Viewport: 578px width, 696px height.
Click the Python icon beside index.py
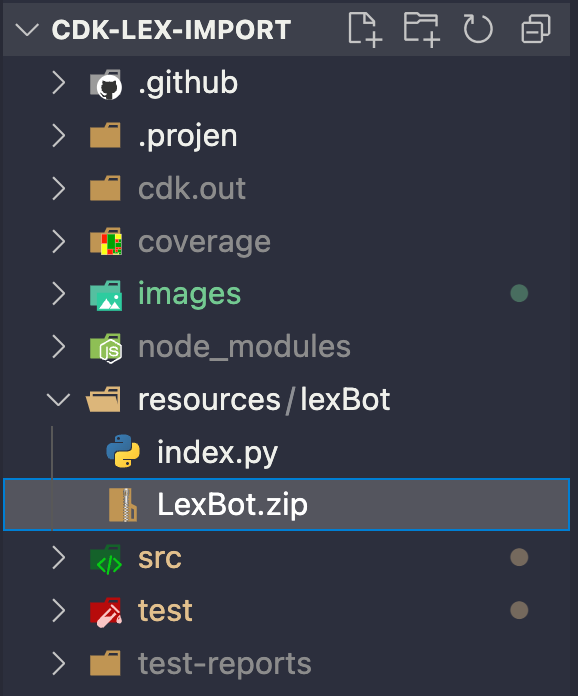tap(123, 451)
